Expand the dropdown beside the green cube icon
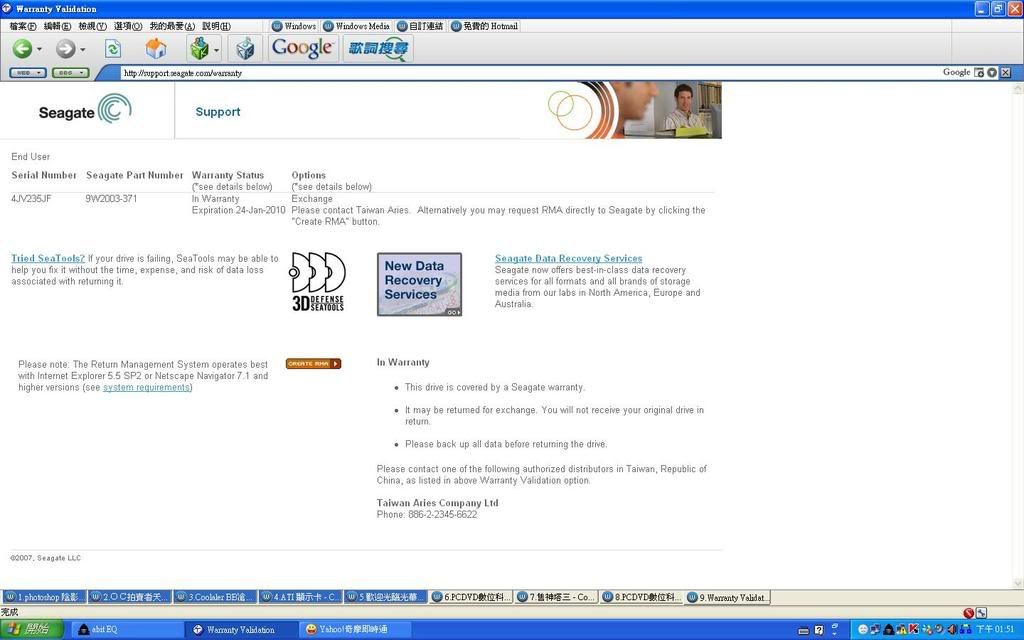The height and width of the screenshot is (640, 1024). 216,49
